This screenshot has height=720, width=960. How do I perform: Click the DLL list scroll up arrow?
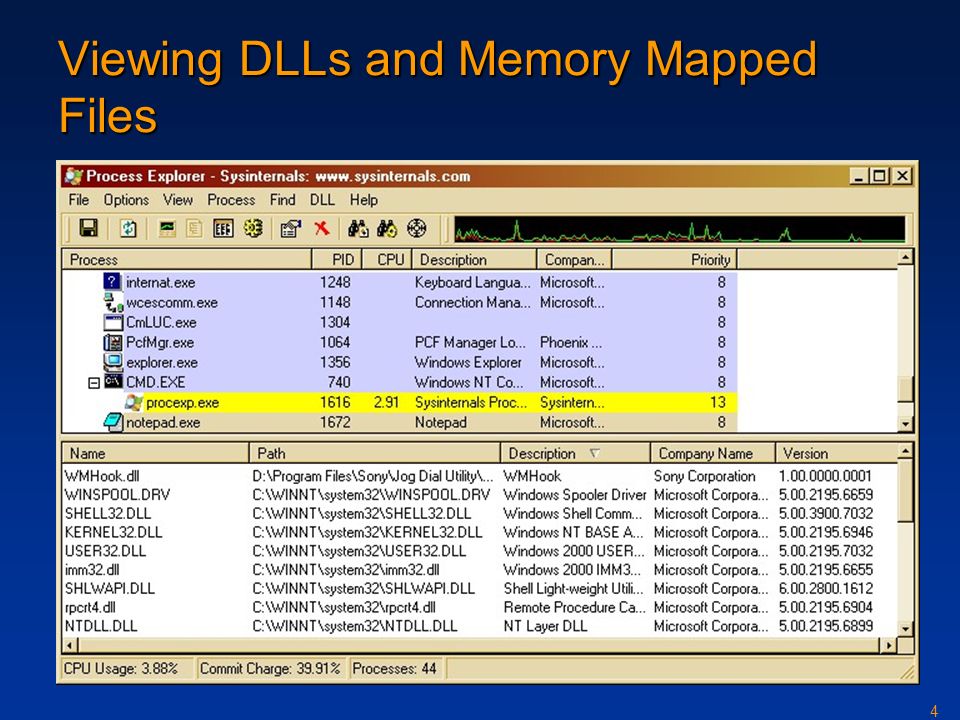(x=906, y=451)
